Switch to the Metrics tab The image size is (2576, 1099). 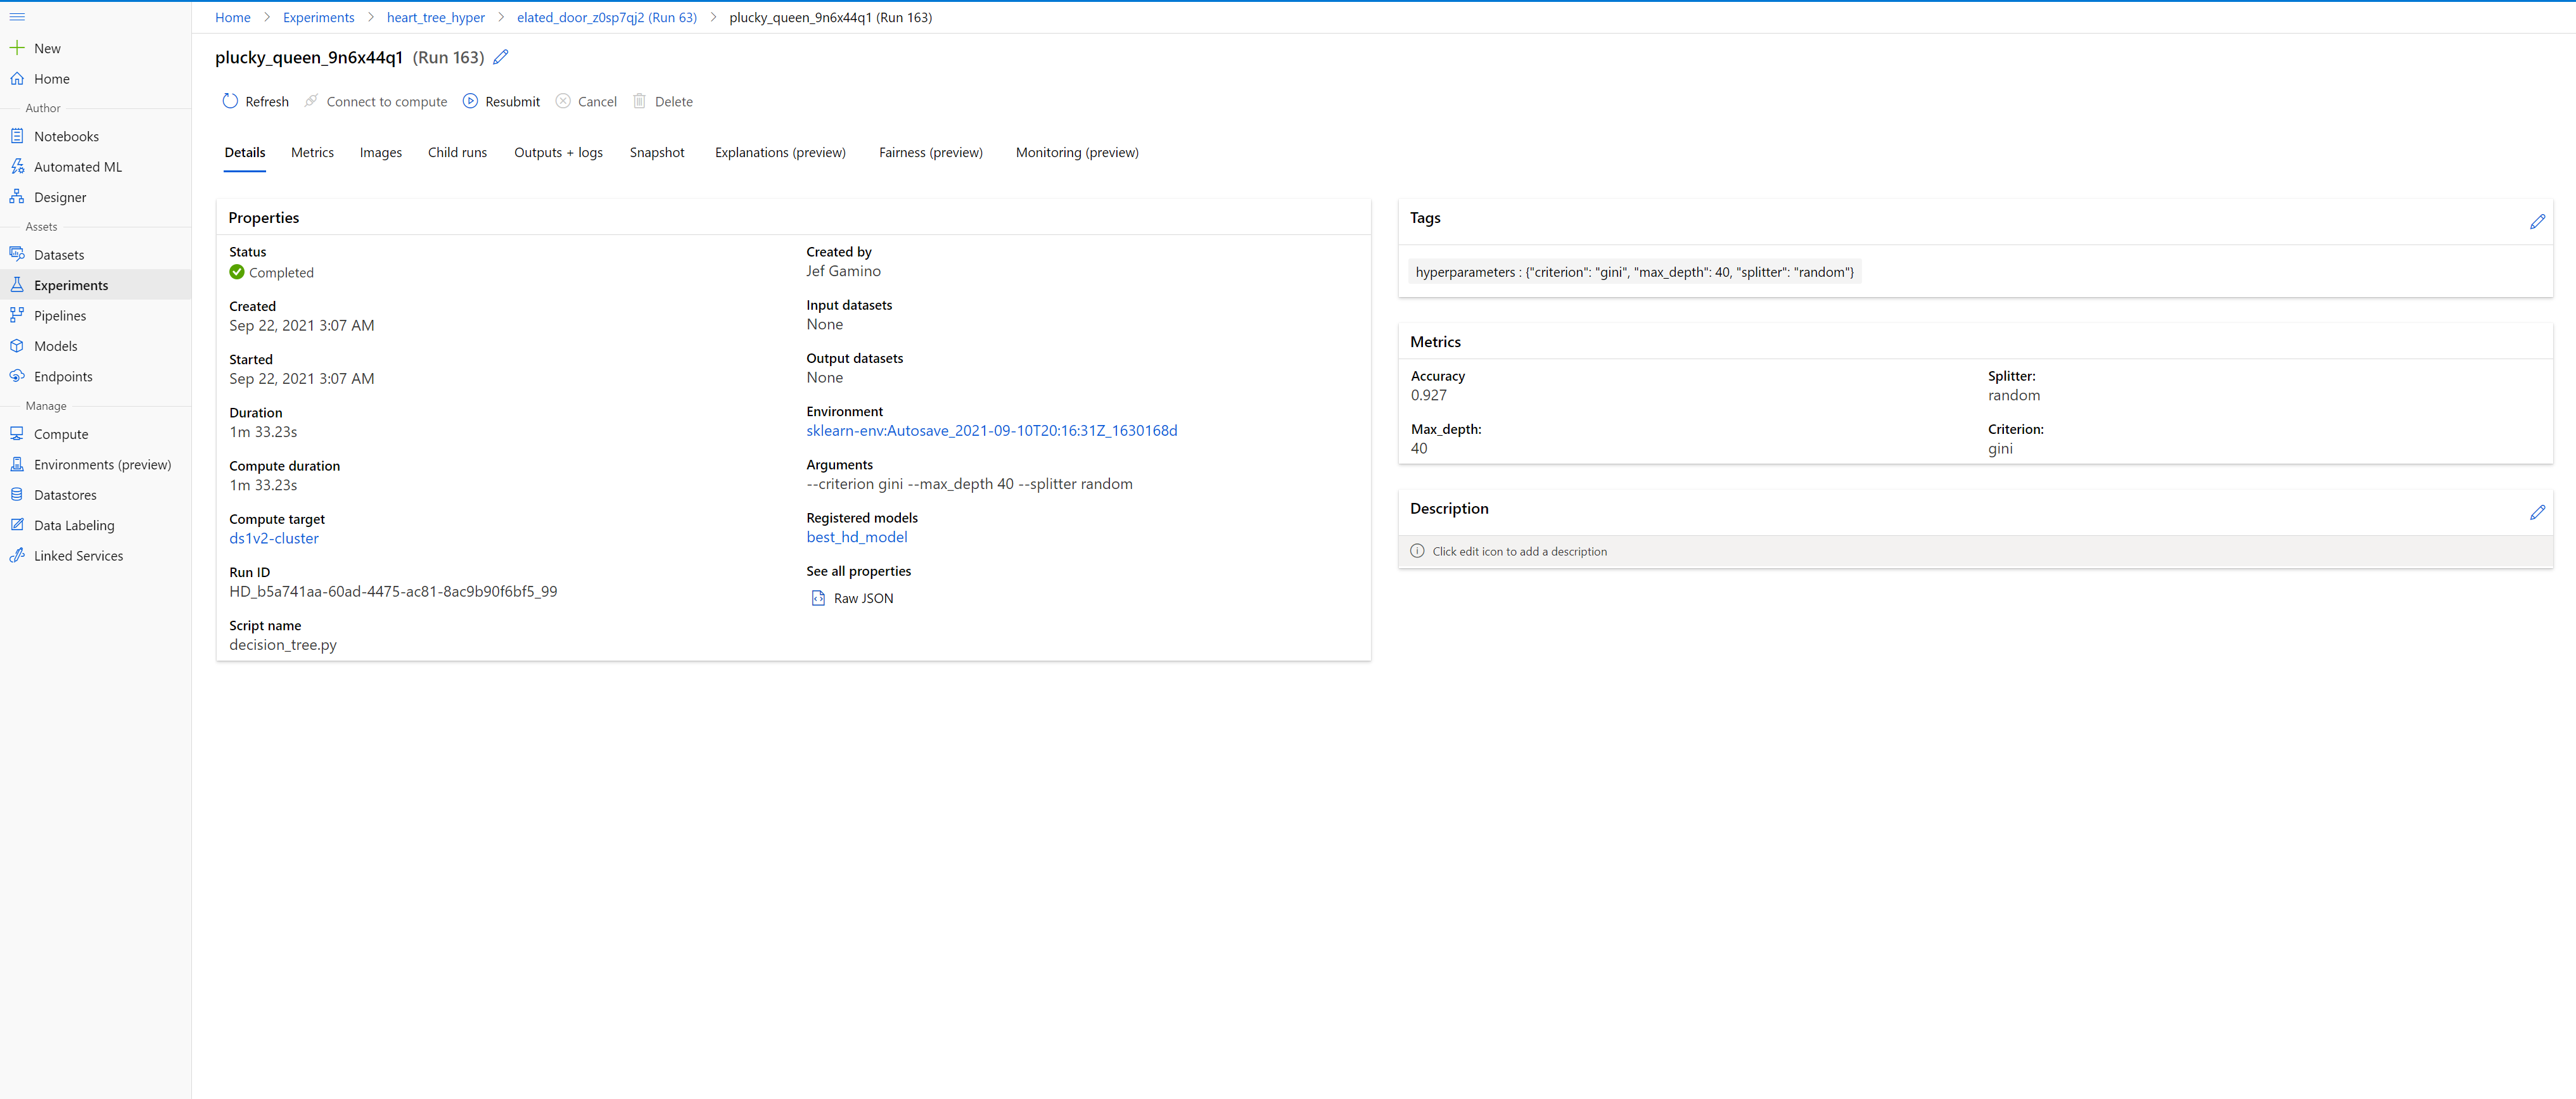point(312,152)
